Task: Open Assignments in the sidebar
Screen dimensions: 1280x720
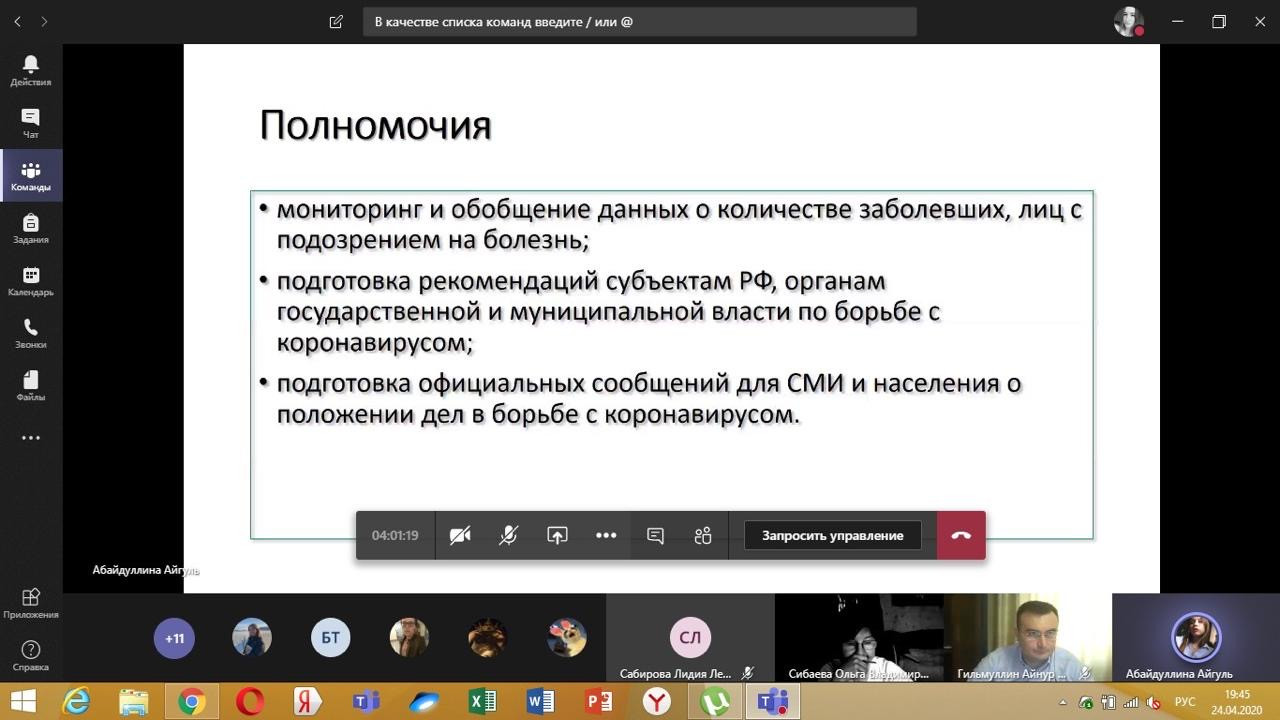Action: click(x=30, y=228)
